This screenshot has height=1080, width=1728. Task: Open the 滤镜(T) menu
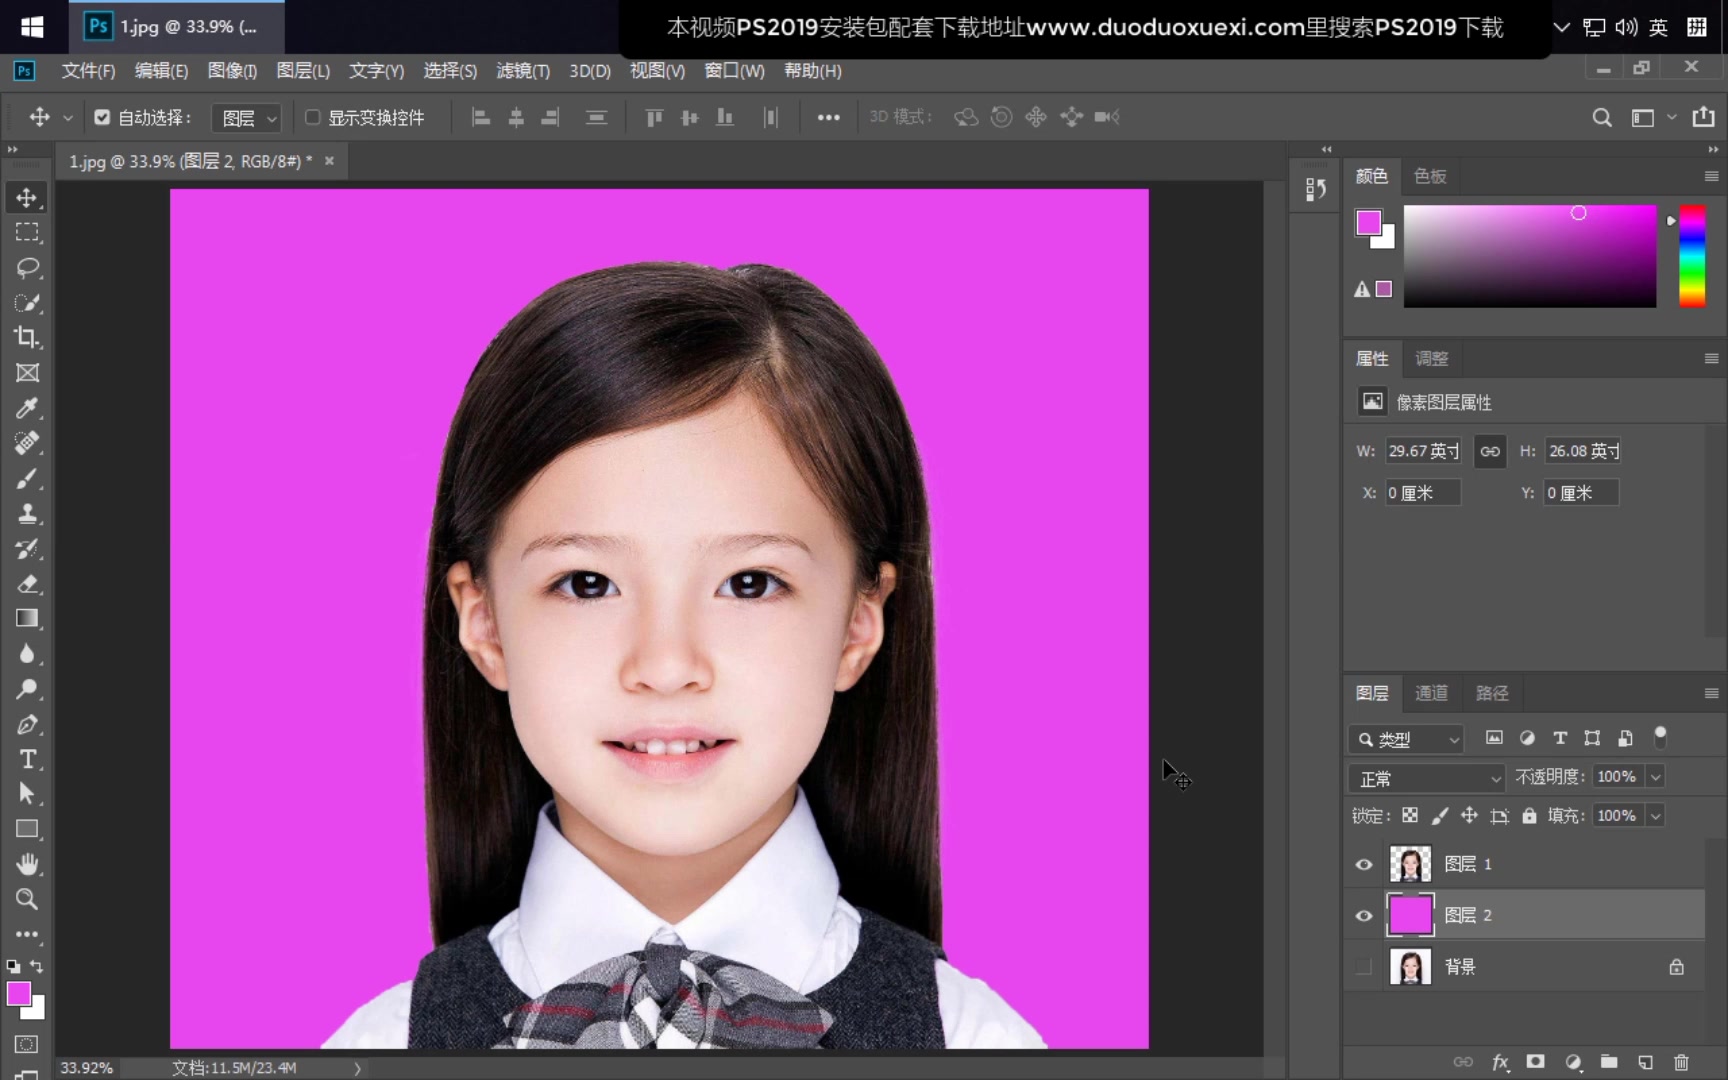tap(522, 71)
